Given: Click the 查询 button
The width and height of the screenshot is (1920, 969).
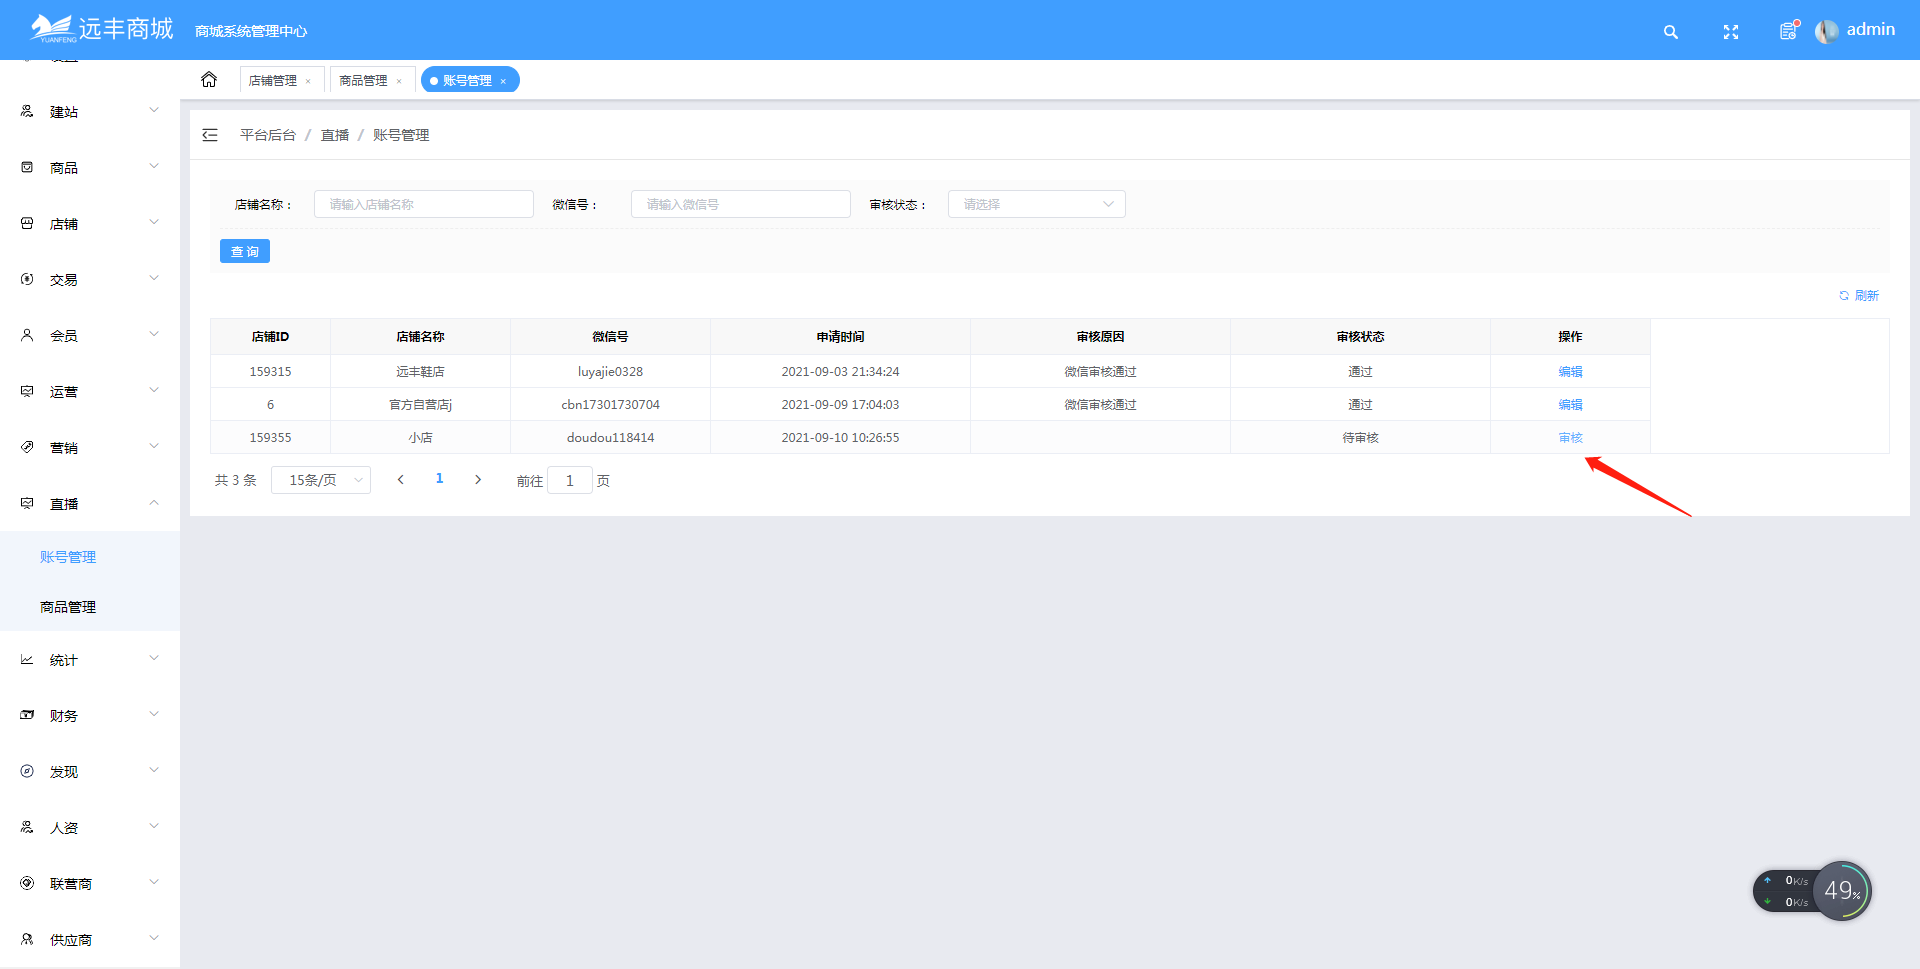Looking at the screenshot, I should [245, 251].
